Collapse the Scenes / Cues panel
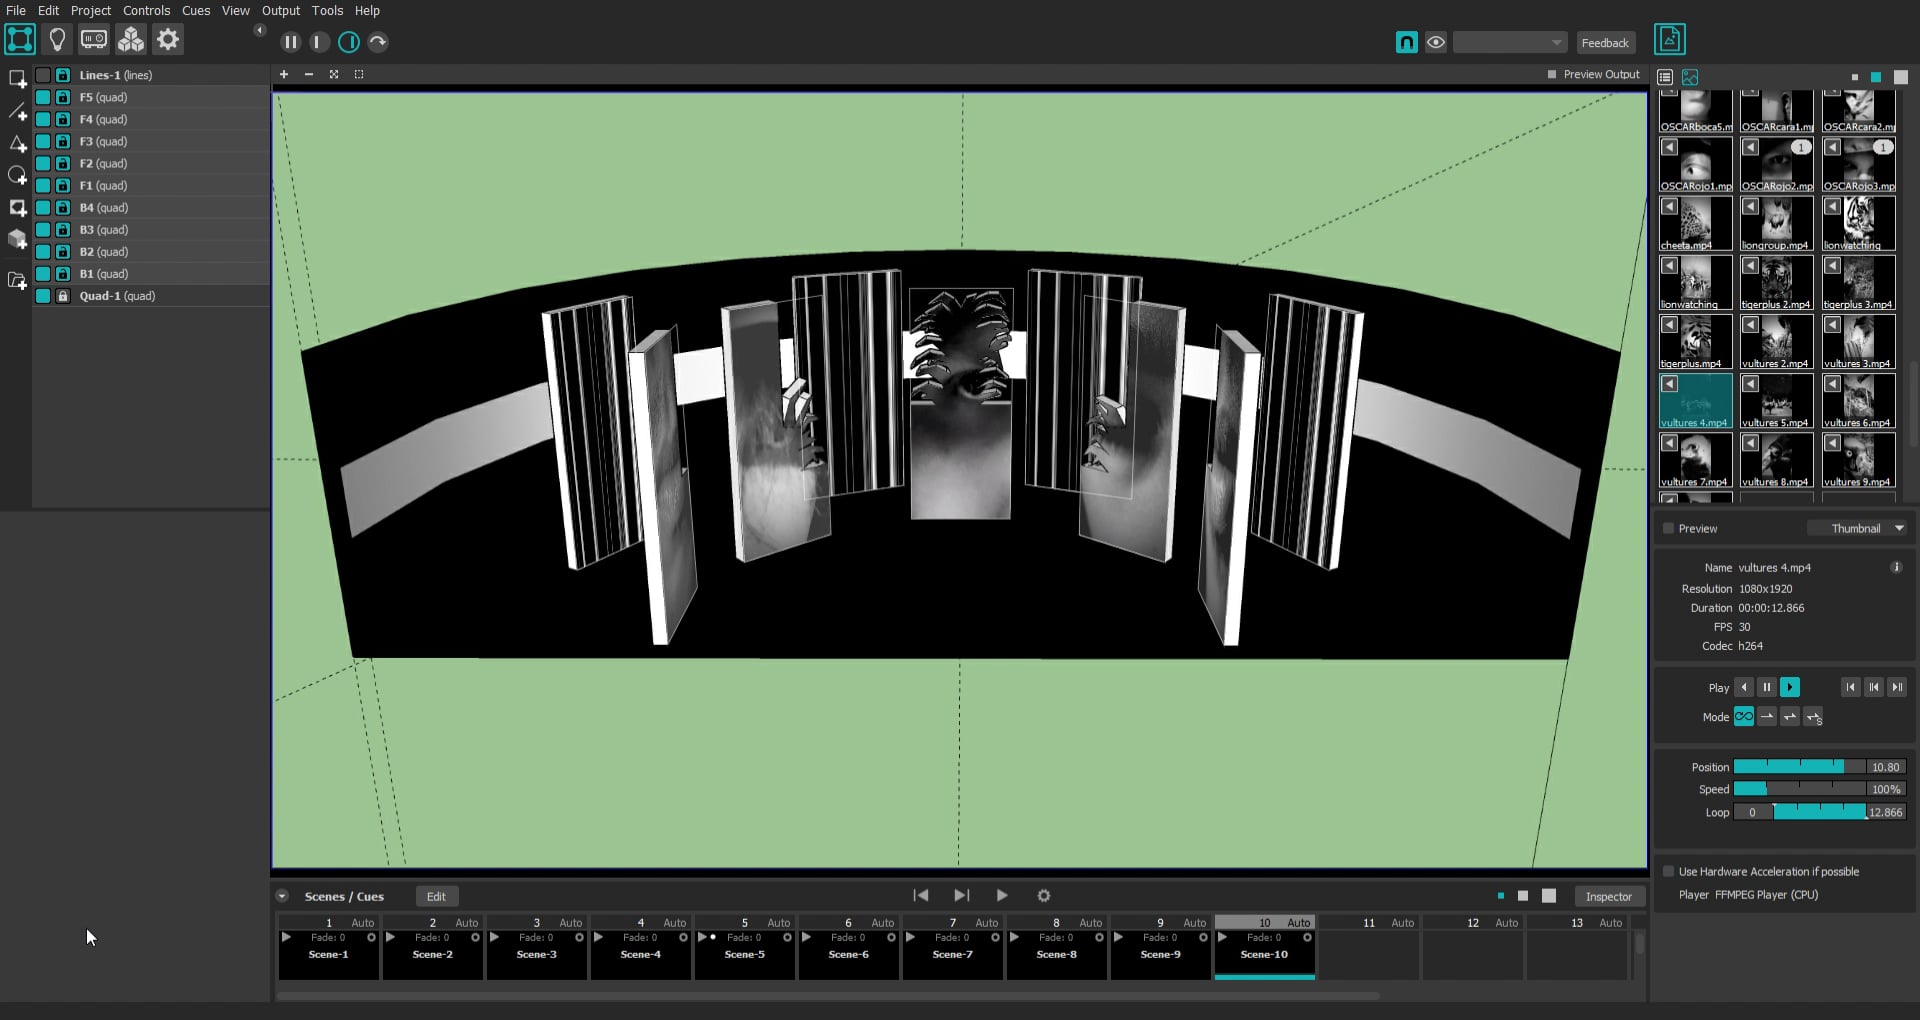Screen dimensions: 1920x1020 (x=283, y=895)
